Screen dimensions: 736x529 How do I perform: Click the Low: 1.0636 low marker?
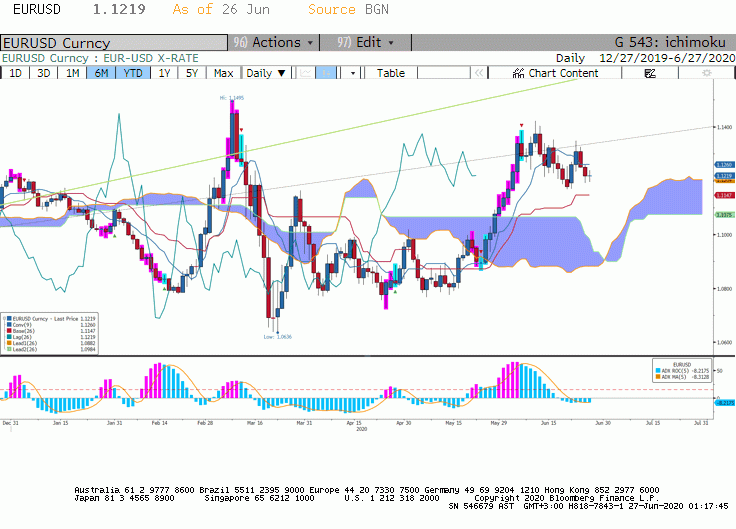coord(277,337)
